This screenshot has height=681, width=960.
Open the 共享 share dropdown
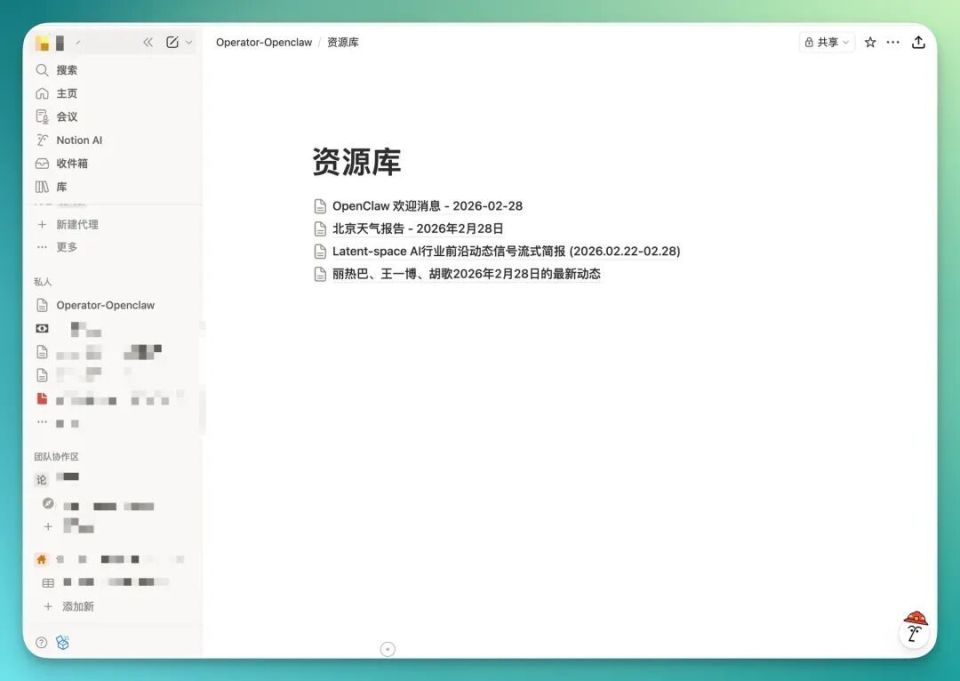(x=826, y=42)
